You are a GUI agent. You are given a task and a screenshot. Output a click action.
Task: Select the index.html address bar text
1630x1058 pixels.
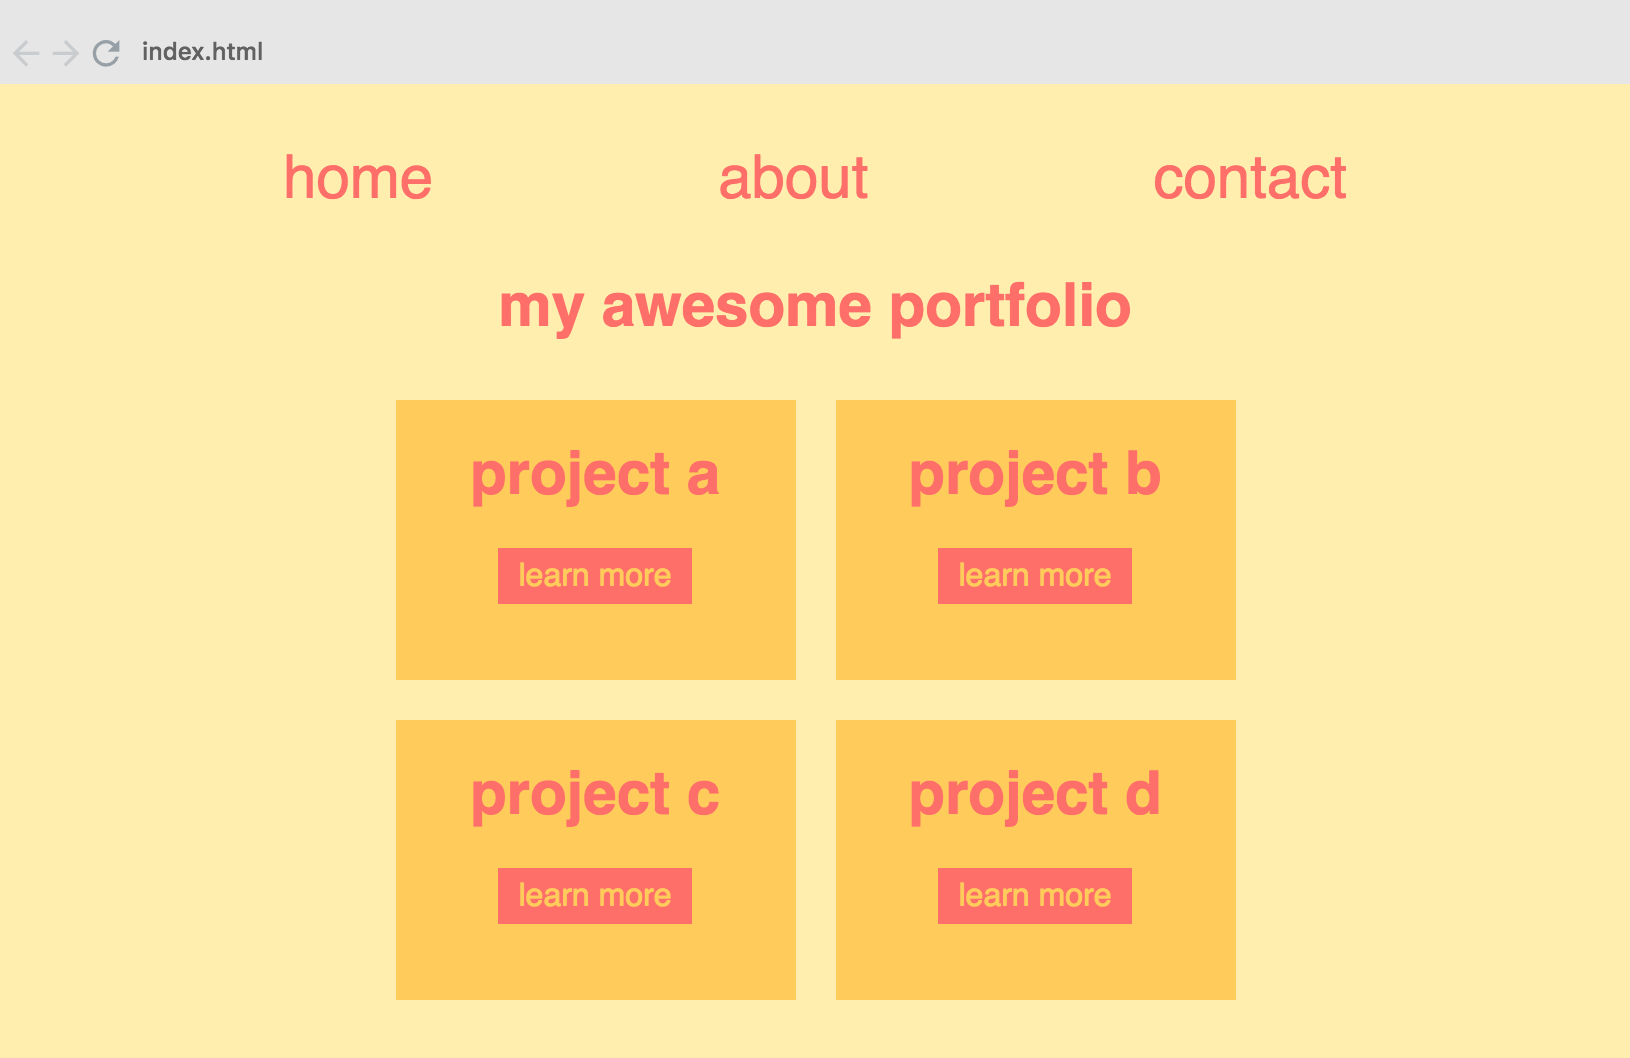[x=202, y=51]
